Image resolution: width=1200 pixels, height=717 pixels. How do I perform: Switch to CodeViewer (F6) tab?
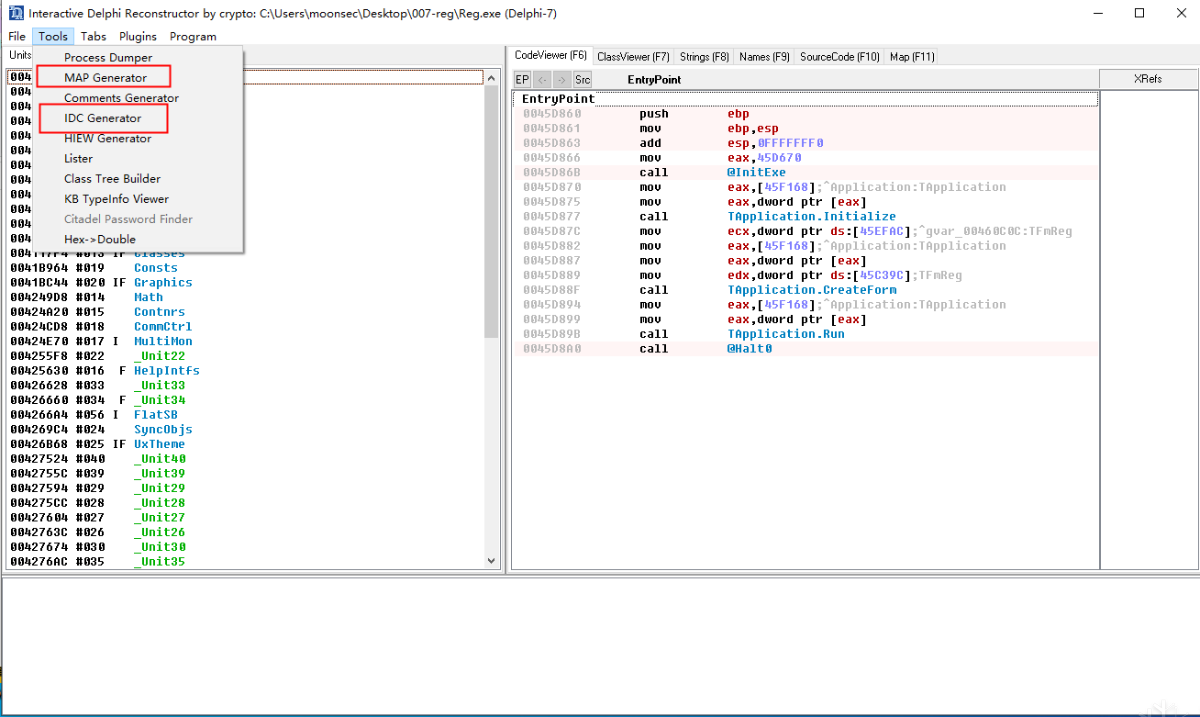(551, 56)
